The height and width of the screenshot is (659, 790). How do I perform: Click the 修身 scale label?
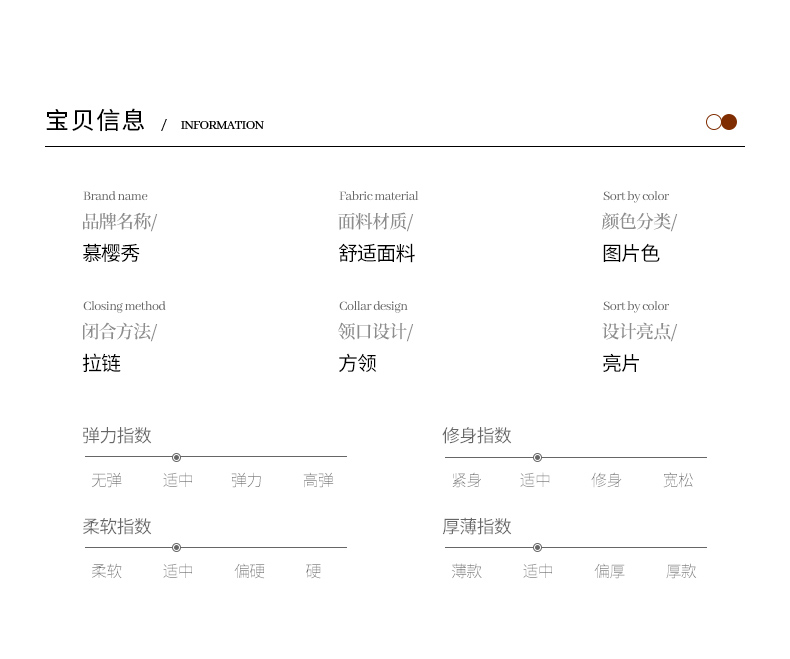click(x=606, y=480)
